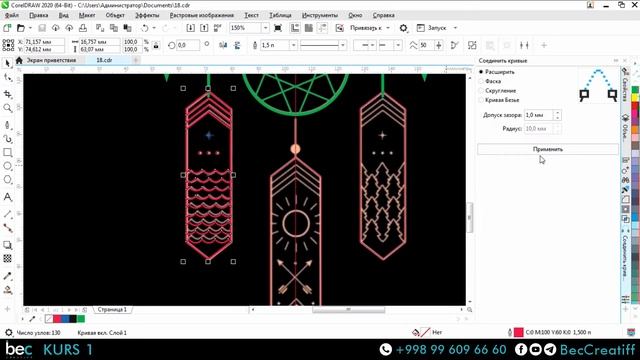Screen dimensions: 640x360
Task: Select the Eyedropper tool in toolbox
Action: coord(7,276)
